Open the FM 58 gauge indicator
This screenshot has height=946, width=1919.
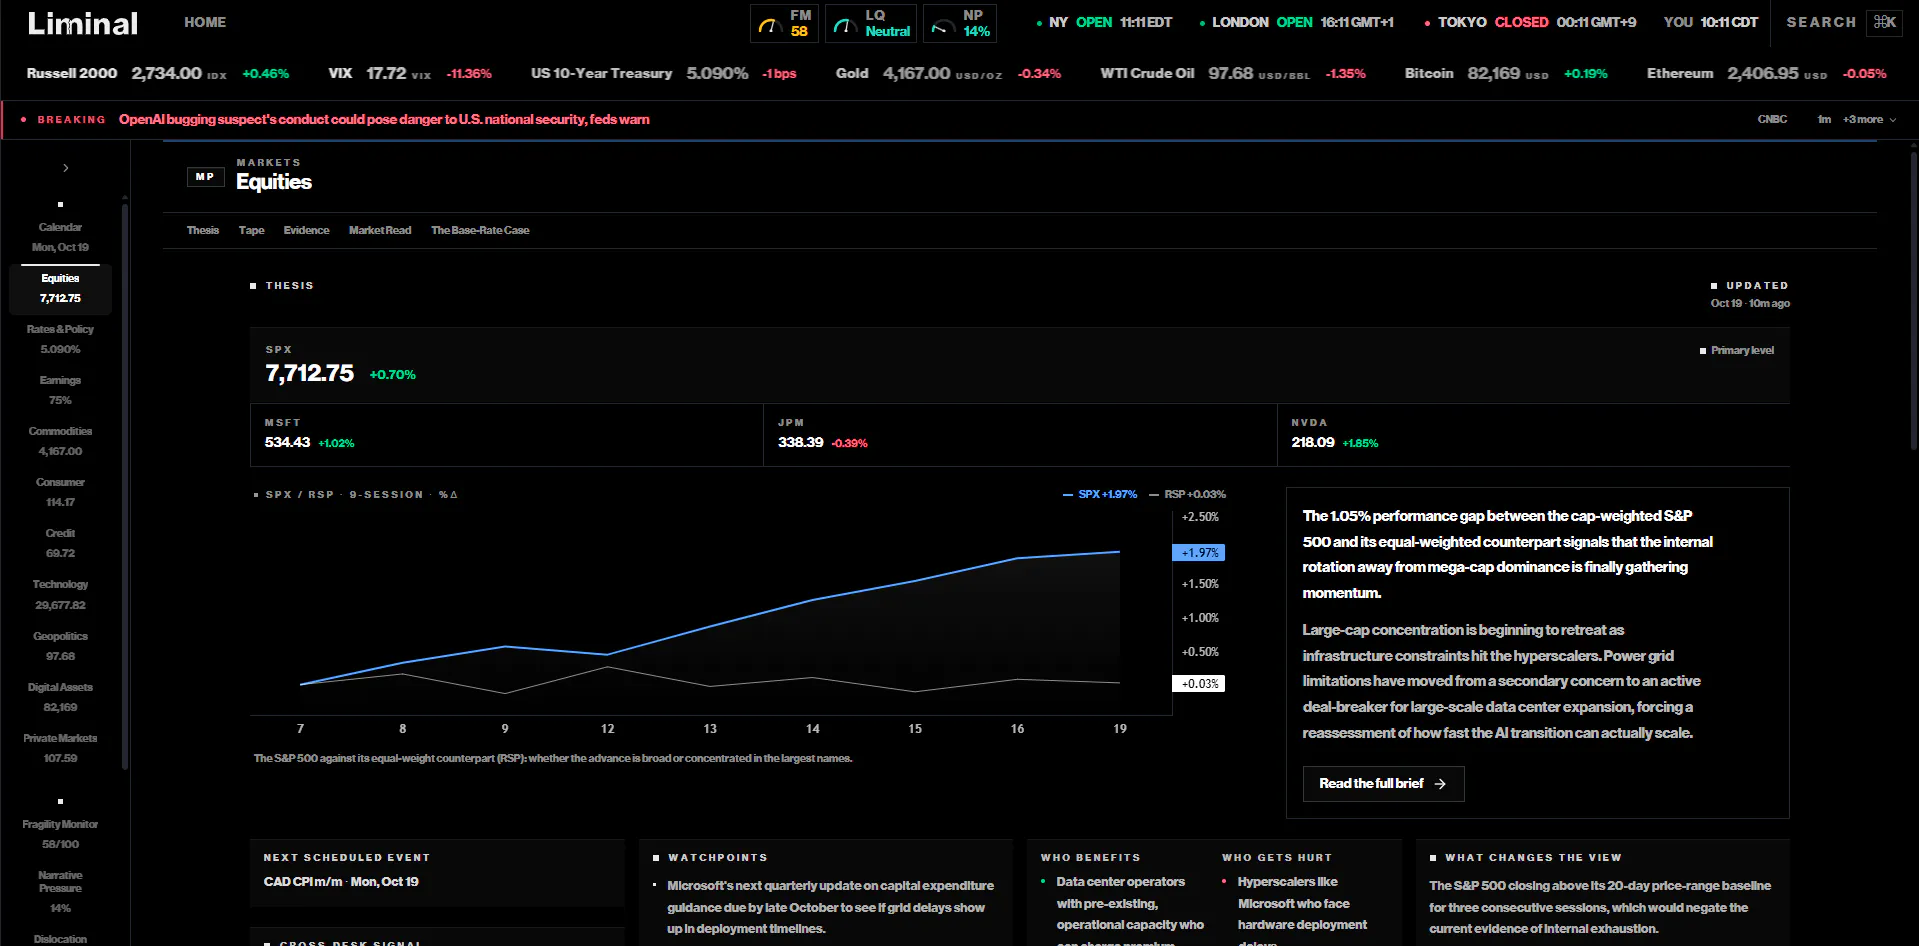(x=784, y=23)
